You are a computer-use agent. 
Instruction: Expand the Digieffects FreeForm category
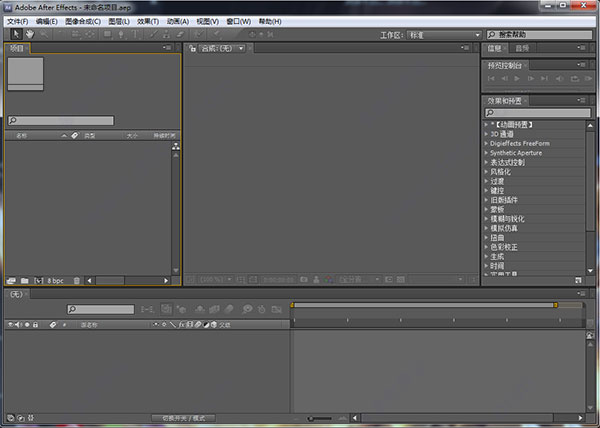click(x=486, y=143)
